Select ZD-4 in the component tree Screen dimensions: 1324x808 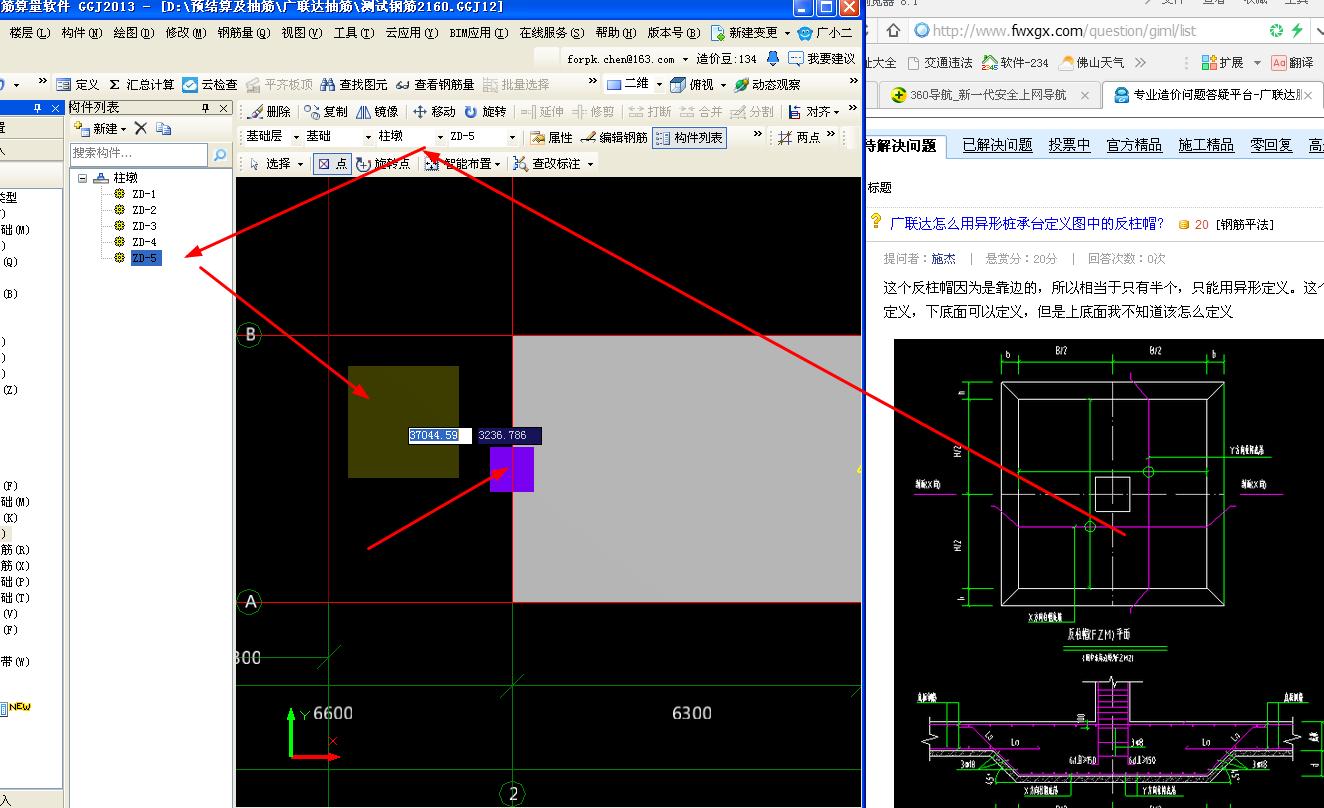click(144, 242)
